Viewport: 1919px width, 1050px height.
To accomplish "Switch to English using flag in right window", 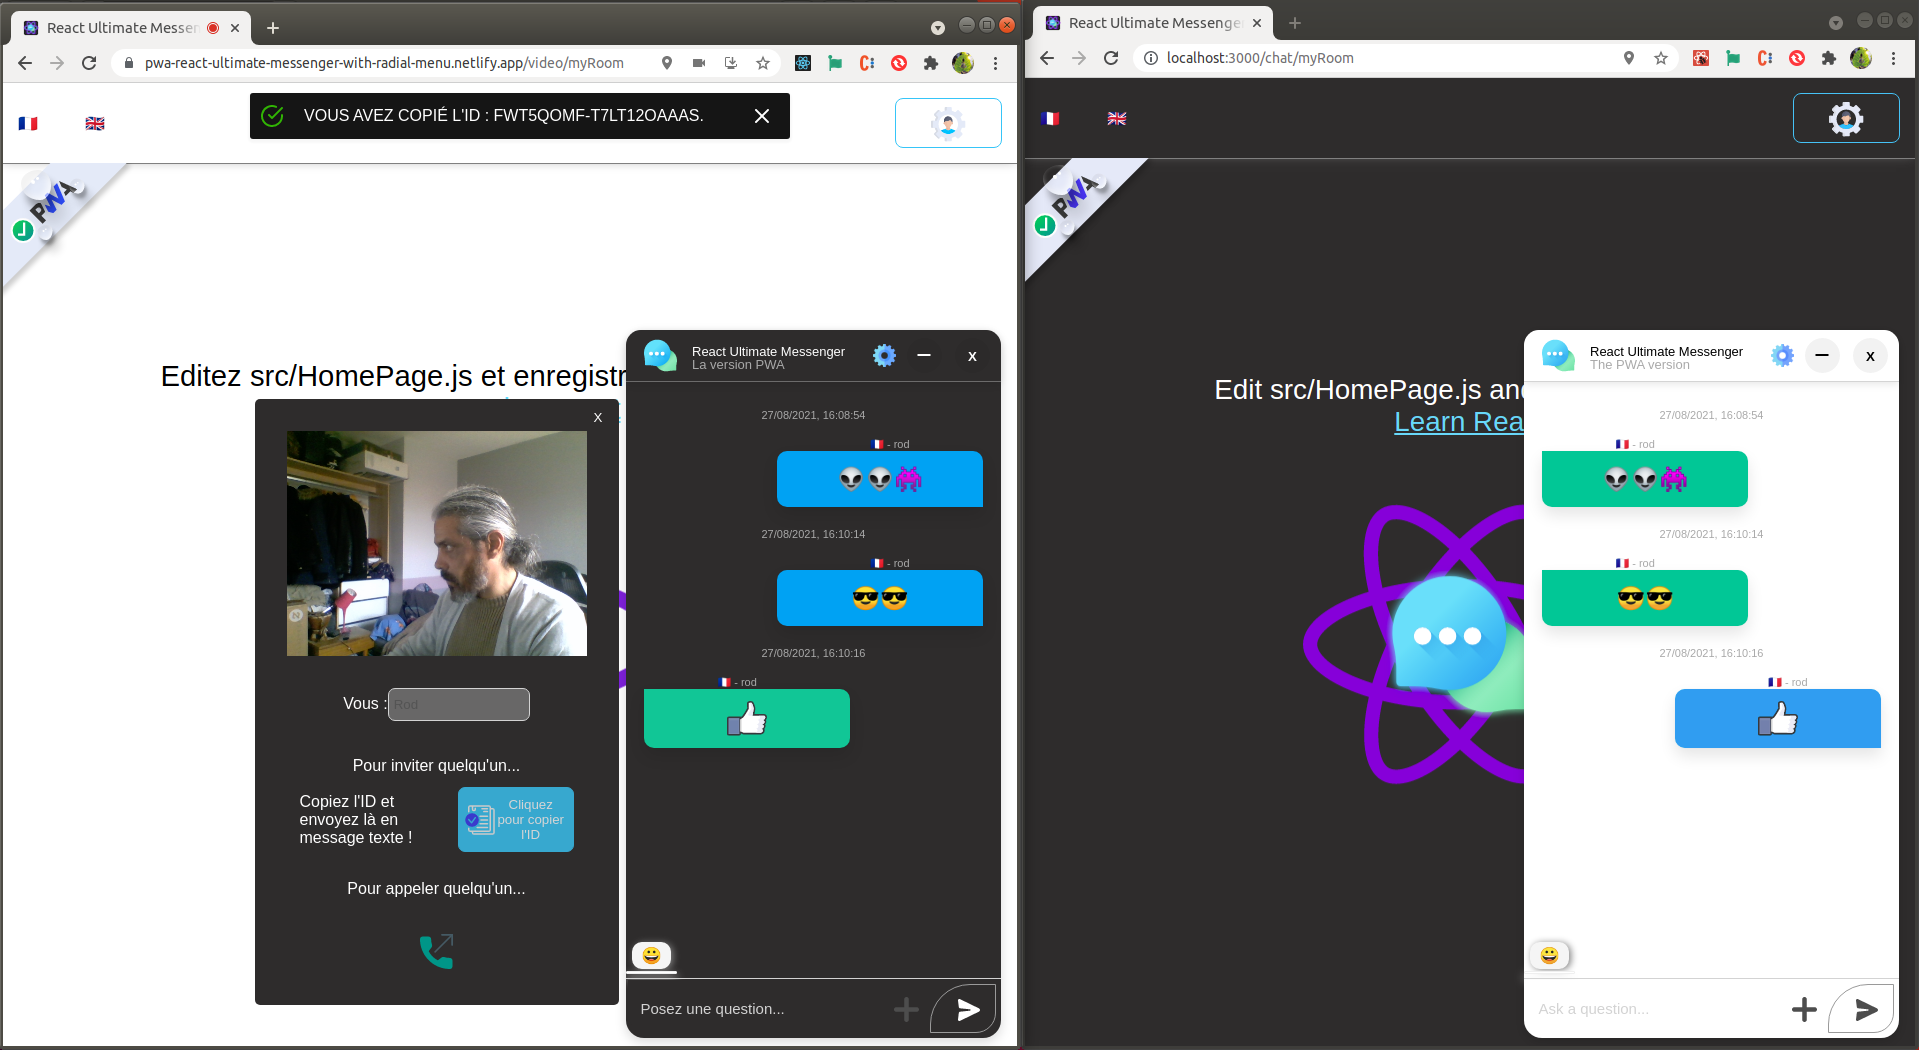I will [x=1117, y=119].
